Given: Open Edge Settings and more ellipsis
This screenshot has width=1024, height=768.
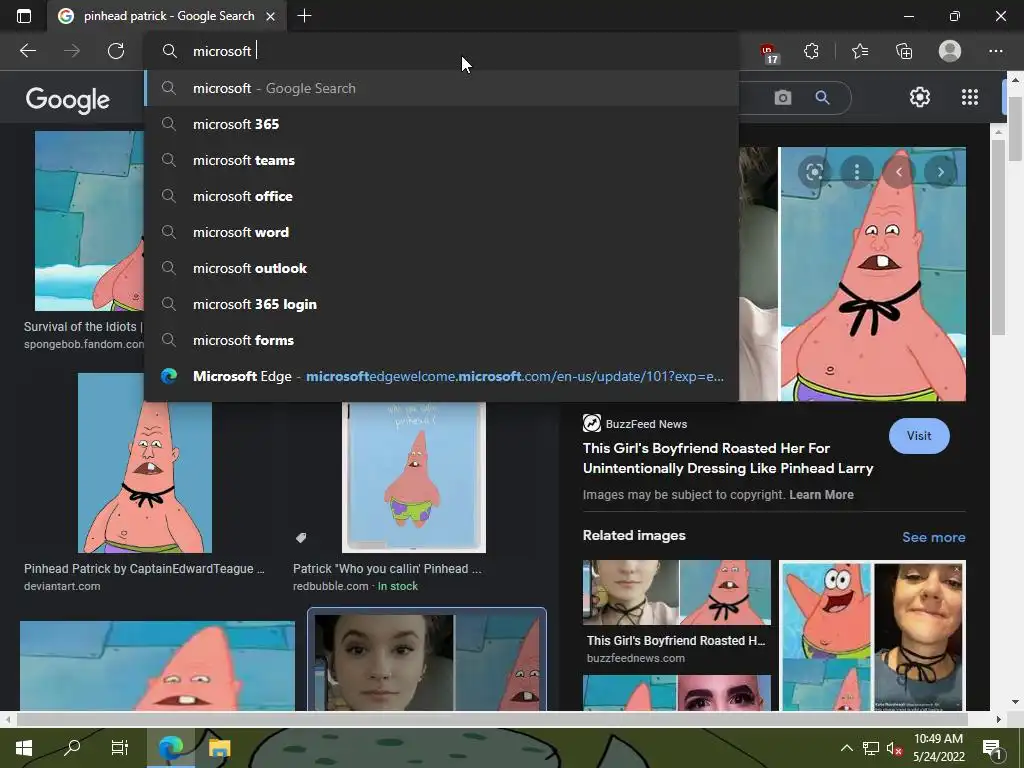Looking at the screenshot, I should pyautogui.click(x=995, y=51).
